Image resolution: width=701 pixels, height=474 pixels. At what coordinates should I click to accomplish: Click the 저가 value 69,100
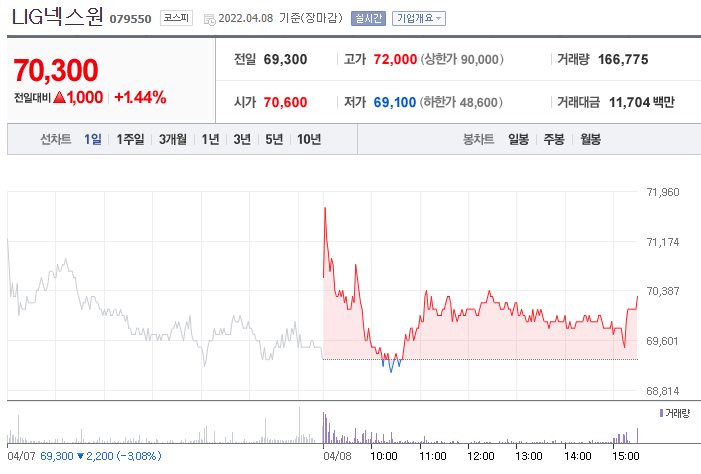[x=395, y=102]
